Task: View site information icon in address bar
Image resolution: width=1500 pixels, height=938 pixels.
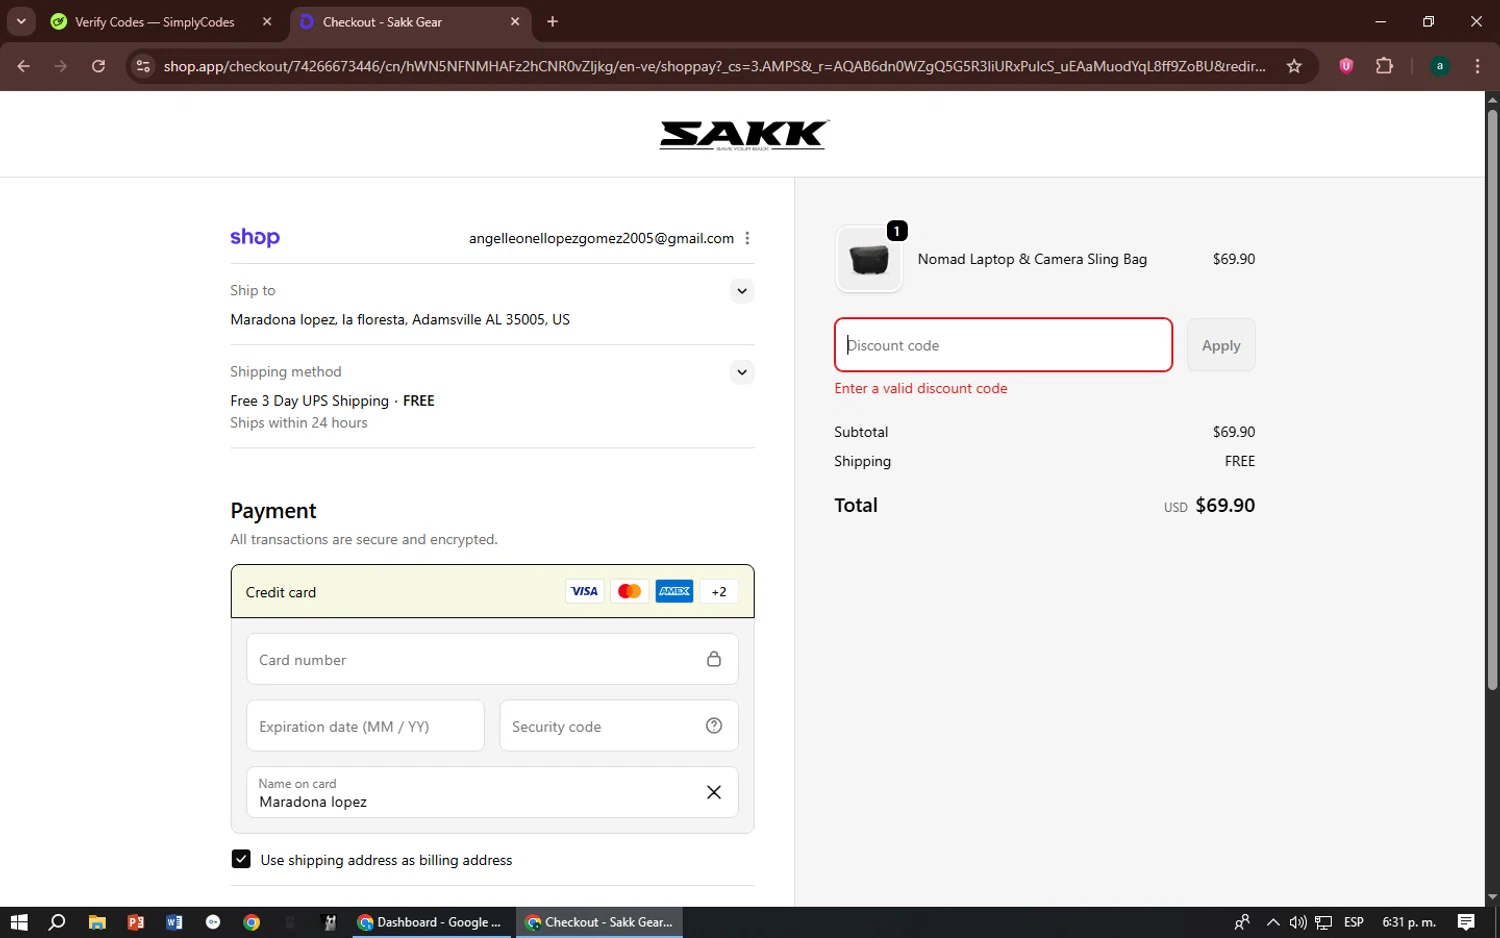Action: 143,66
